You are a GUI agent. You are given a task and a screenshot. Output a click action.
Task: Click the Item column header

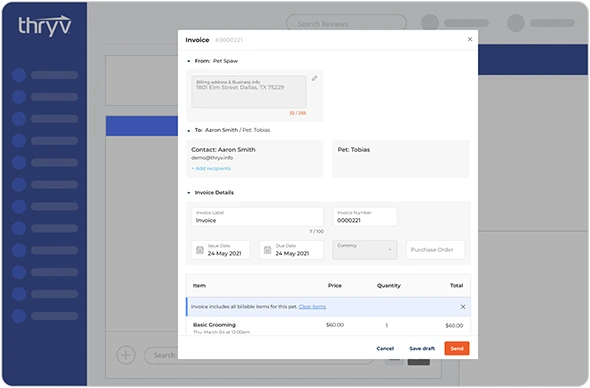[x=199, y=286]
